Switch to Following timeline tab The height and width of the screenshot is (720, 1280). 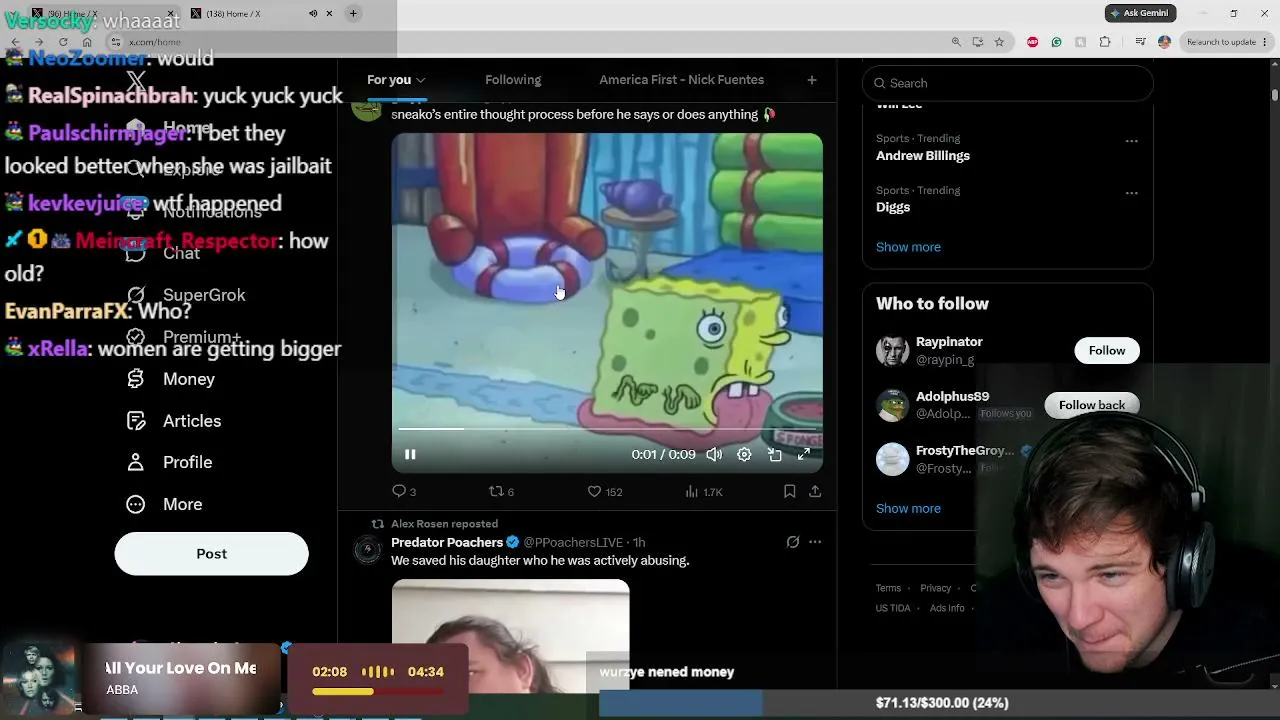[513, 80]
